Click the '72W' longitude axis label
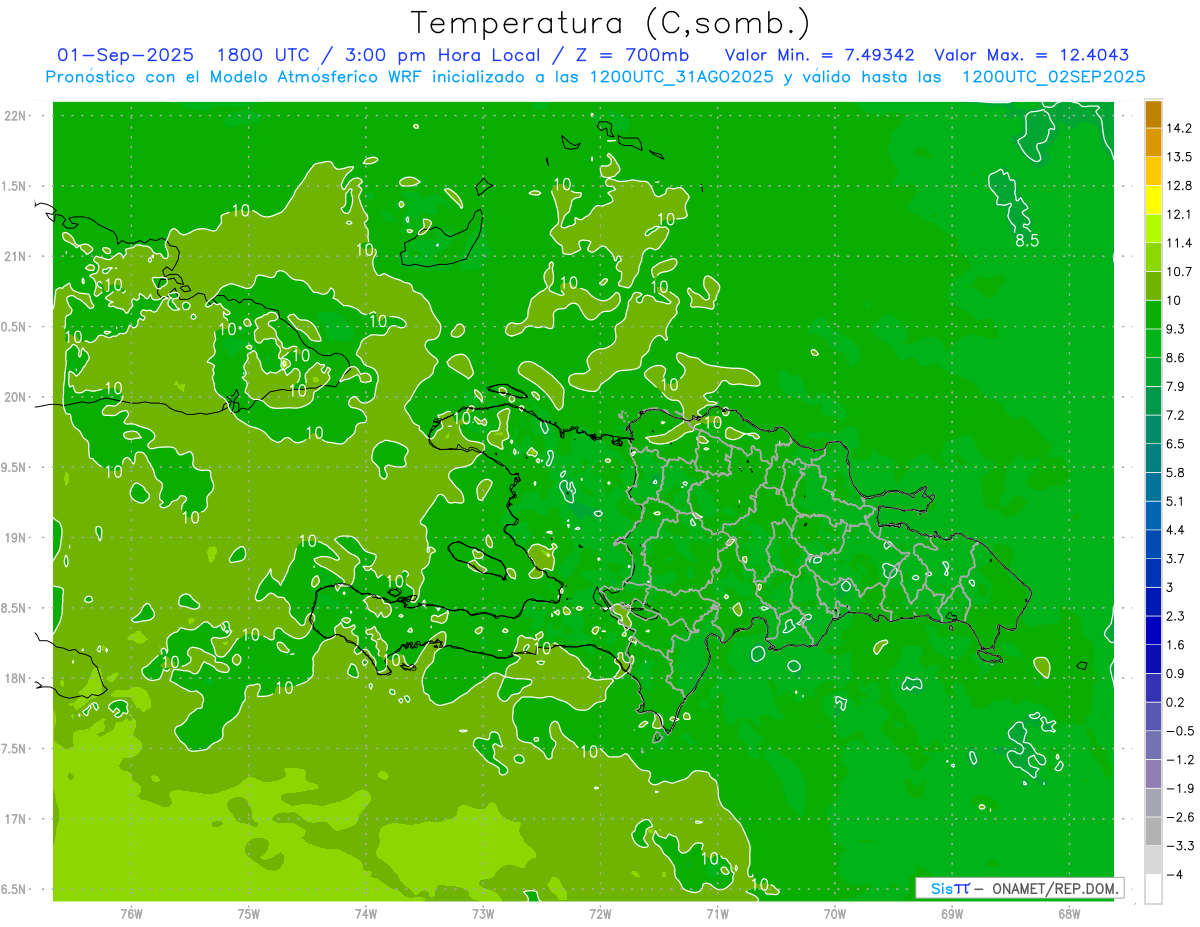1200x927 pixels. click(x=600, y=913)
